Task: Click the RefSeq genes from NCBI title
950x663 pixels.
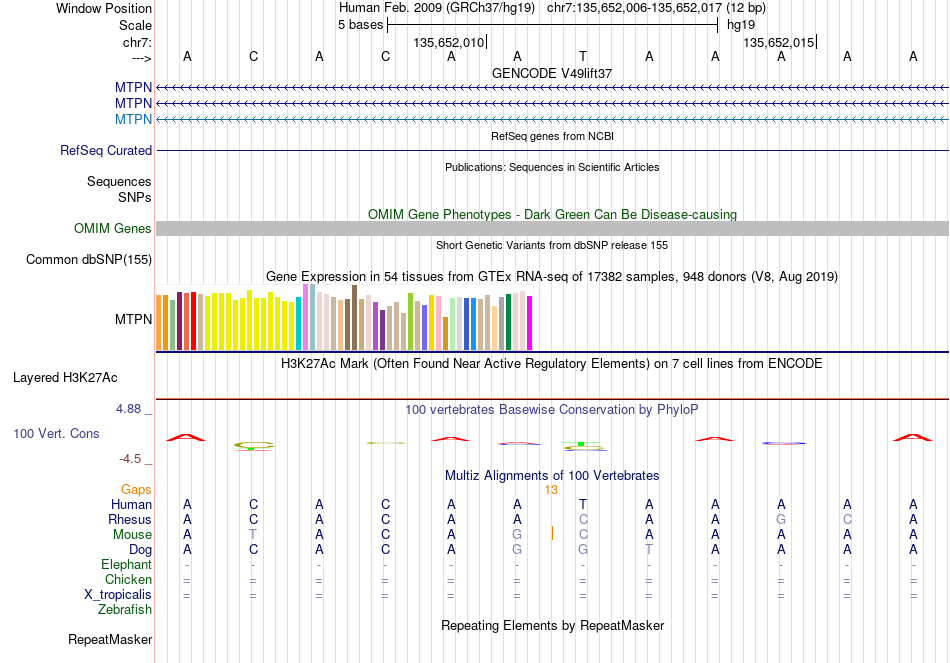Action: [552, 136]
